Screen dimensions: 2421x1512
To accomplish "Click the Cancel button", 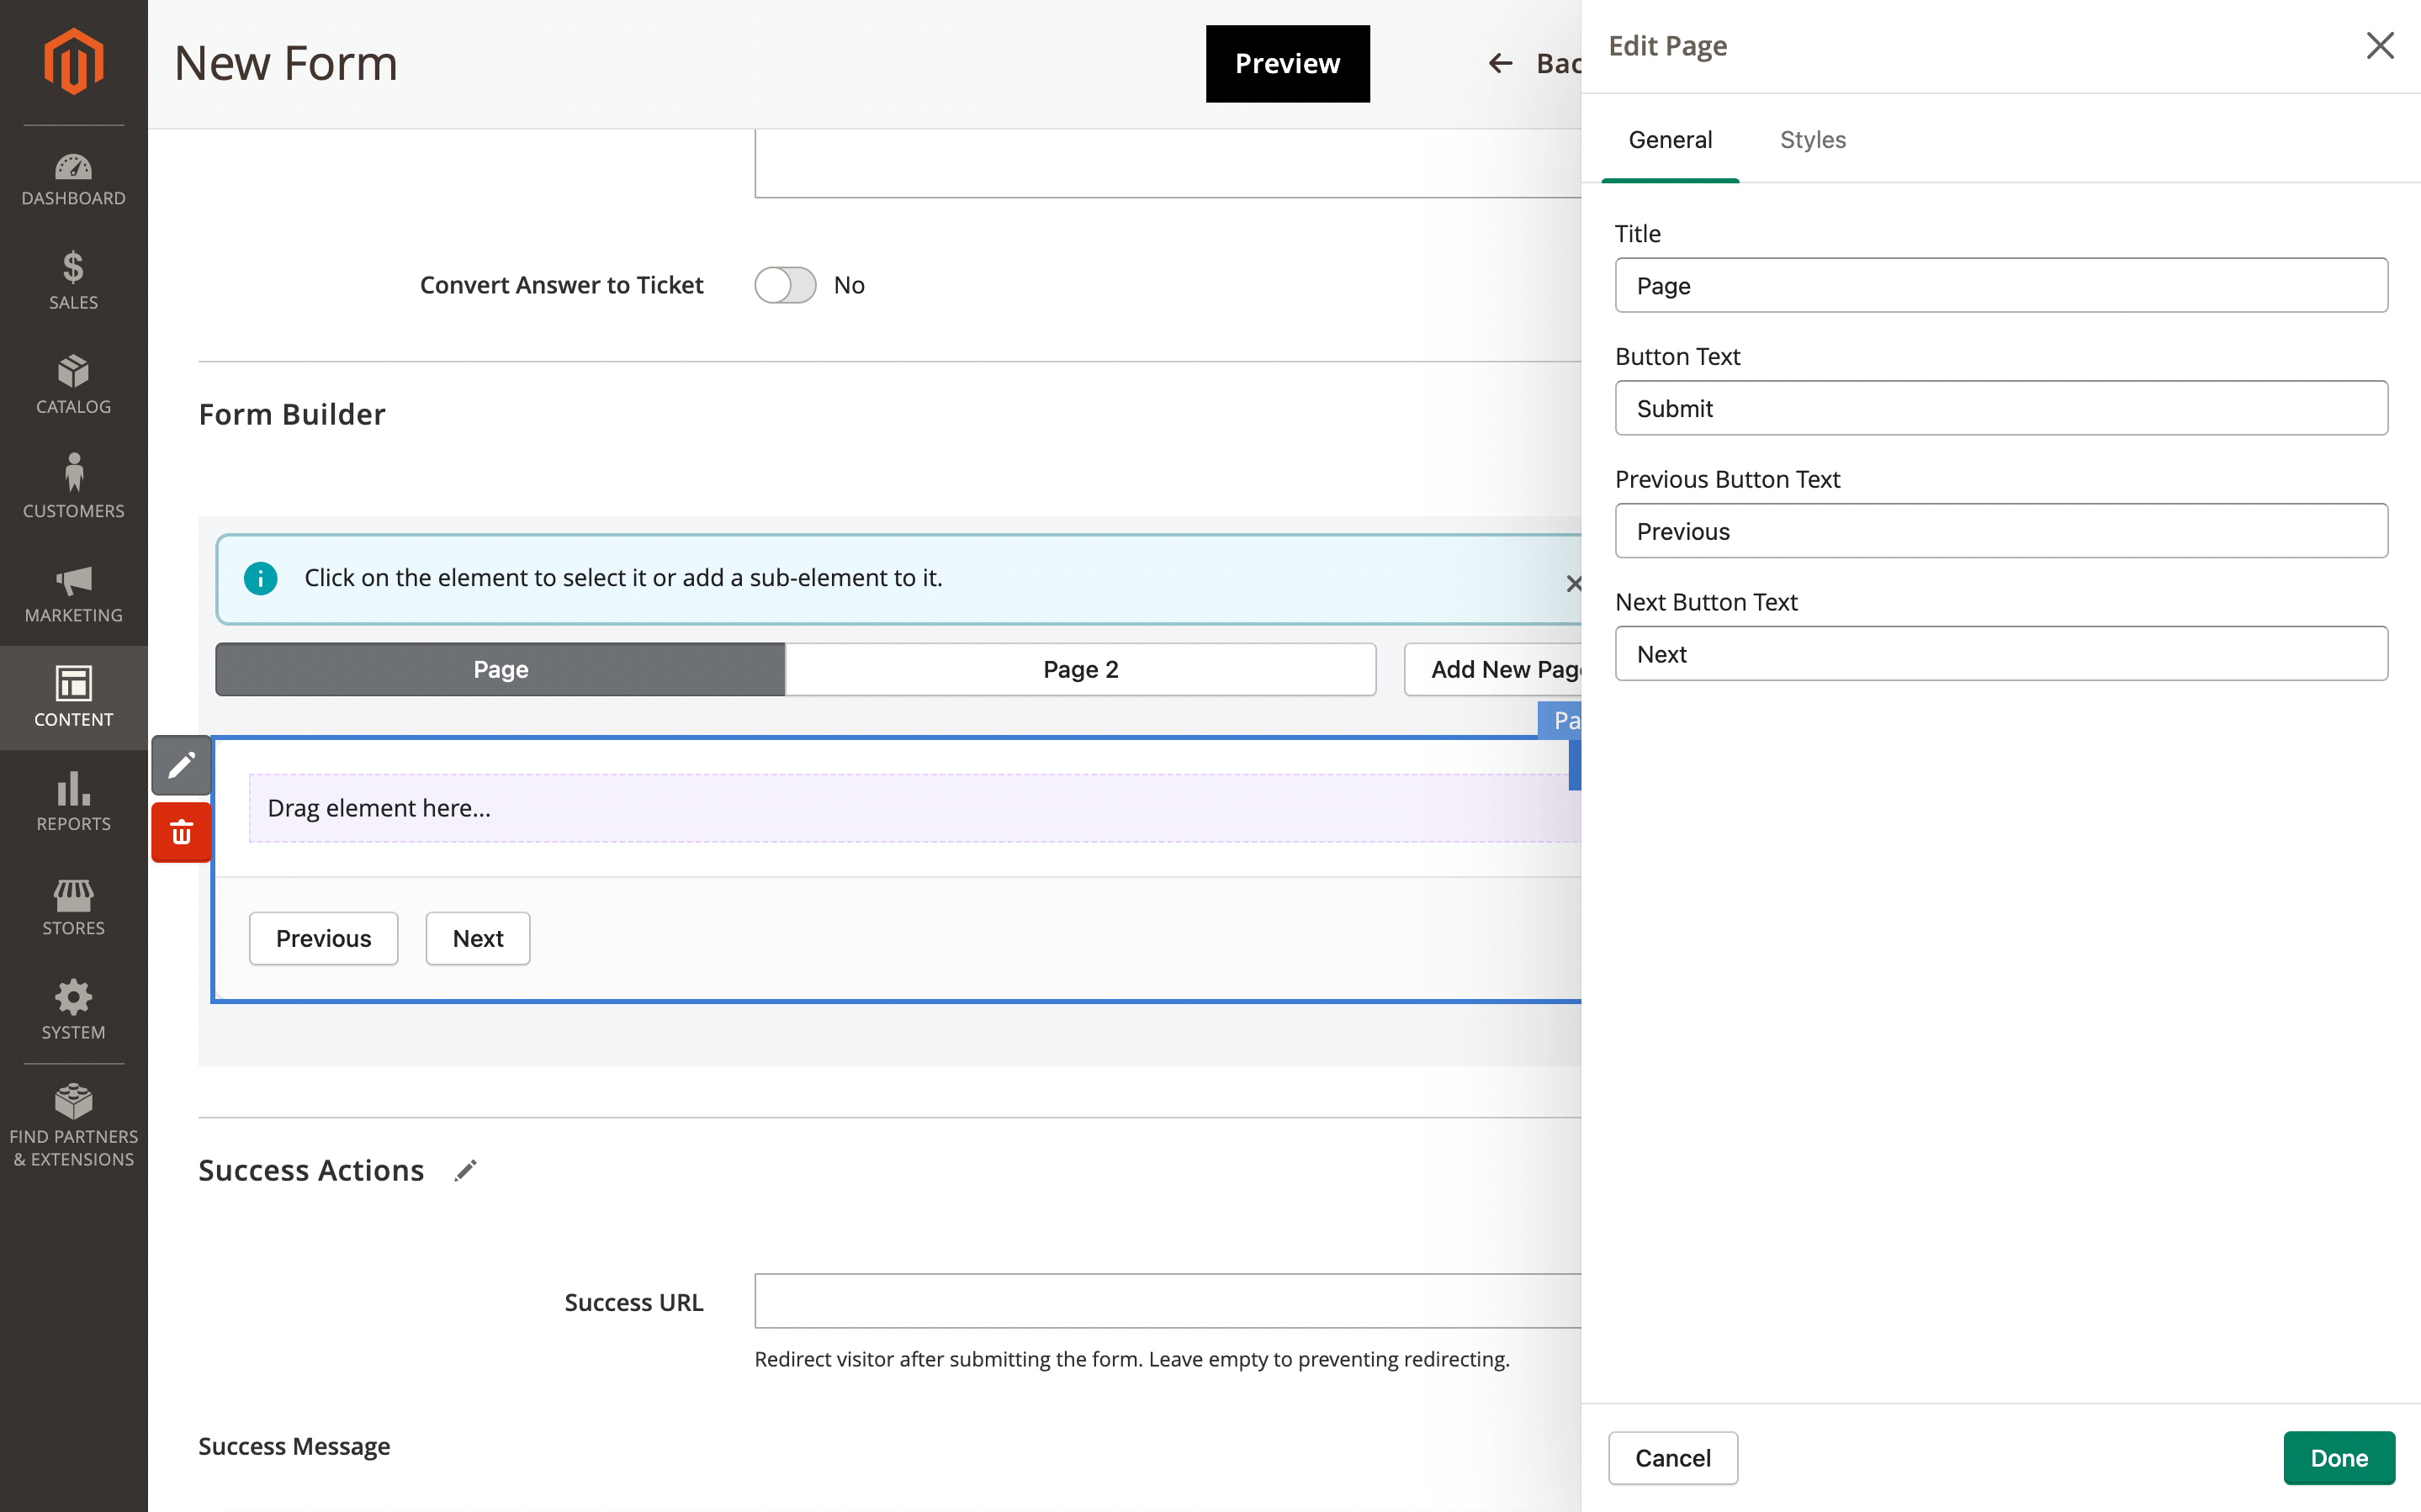I will [x=1672, y=1458].
